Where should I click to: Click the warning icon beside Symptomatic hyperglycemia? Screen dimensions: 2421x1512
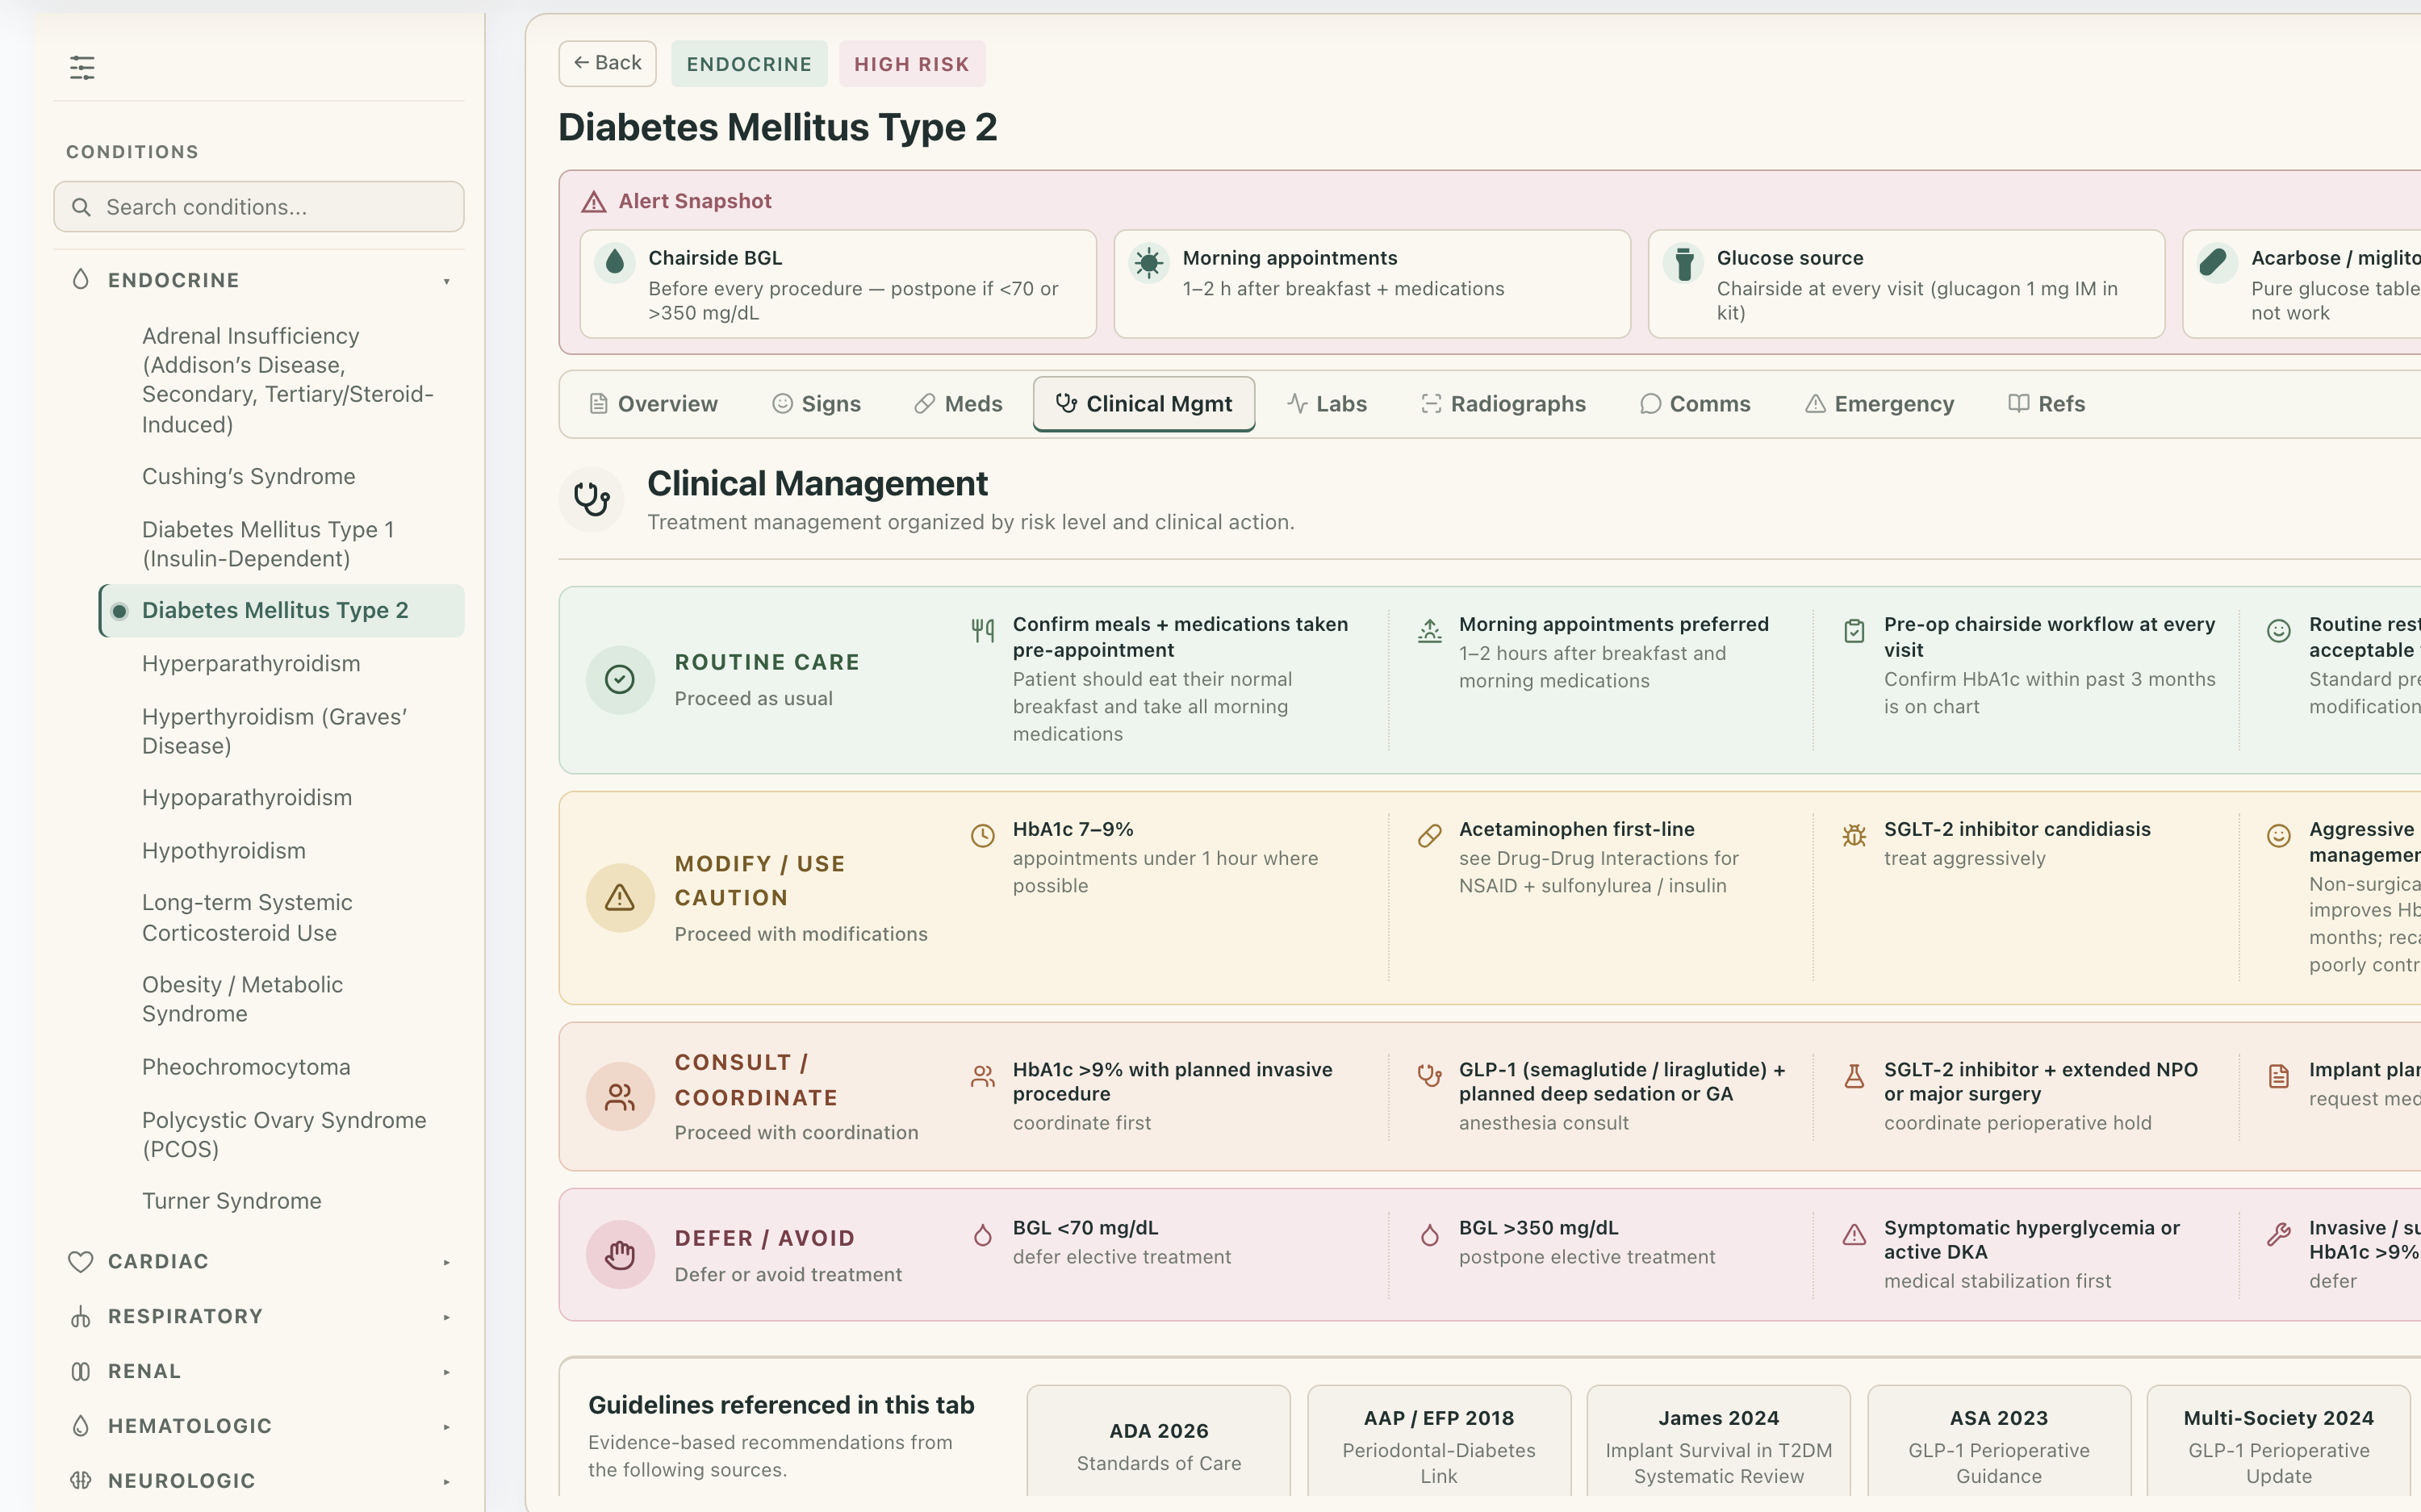click(x=1855, y=1235)
